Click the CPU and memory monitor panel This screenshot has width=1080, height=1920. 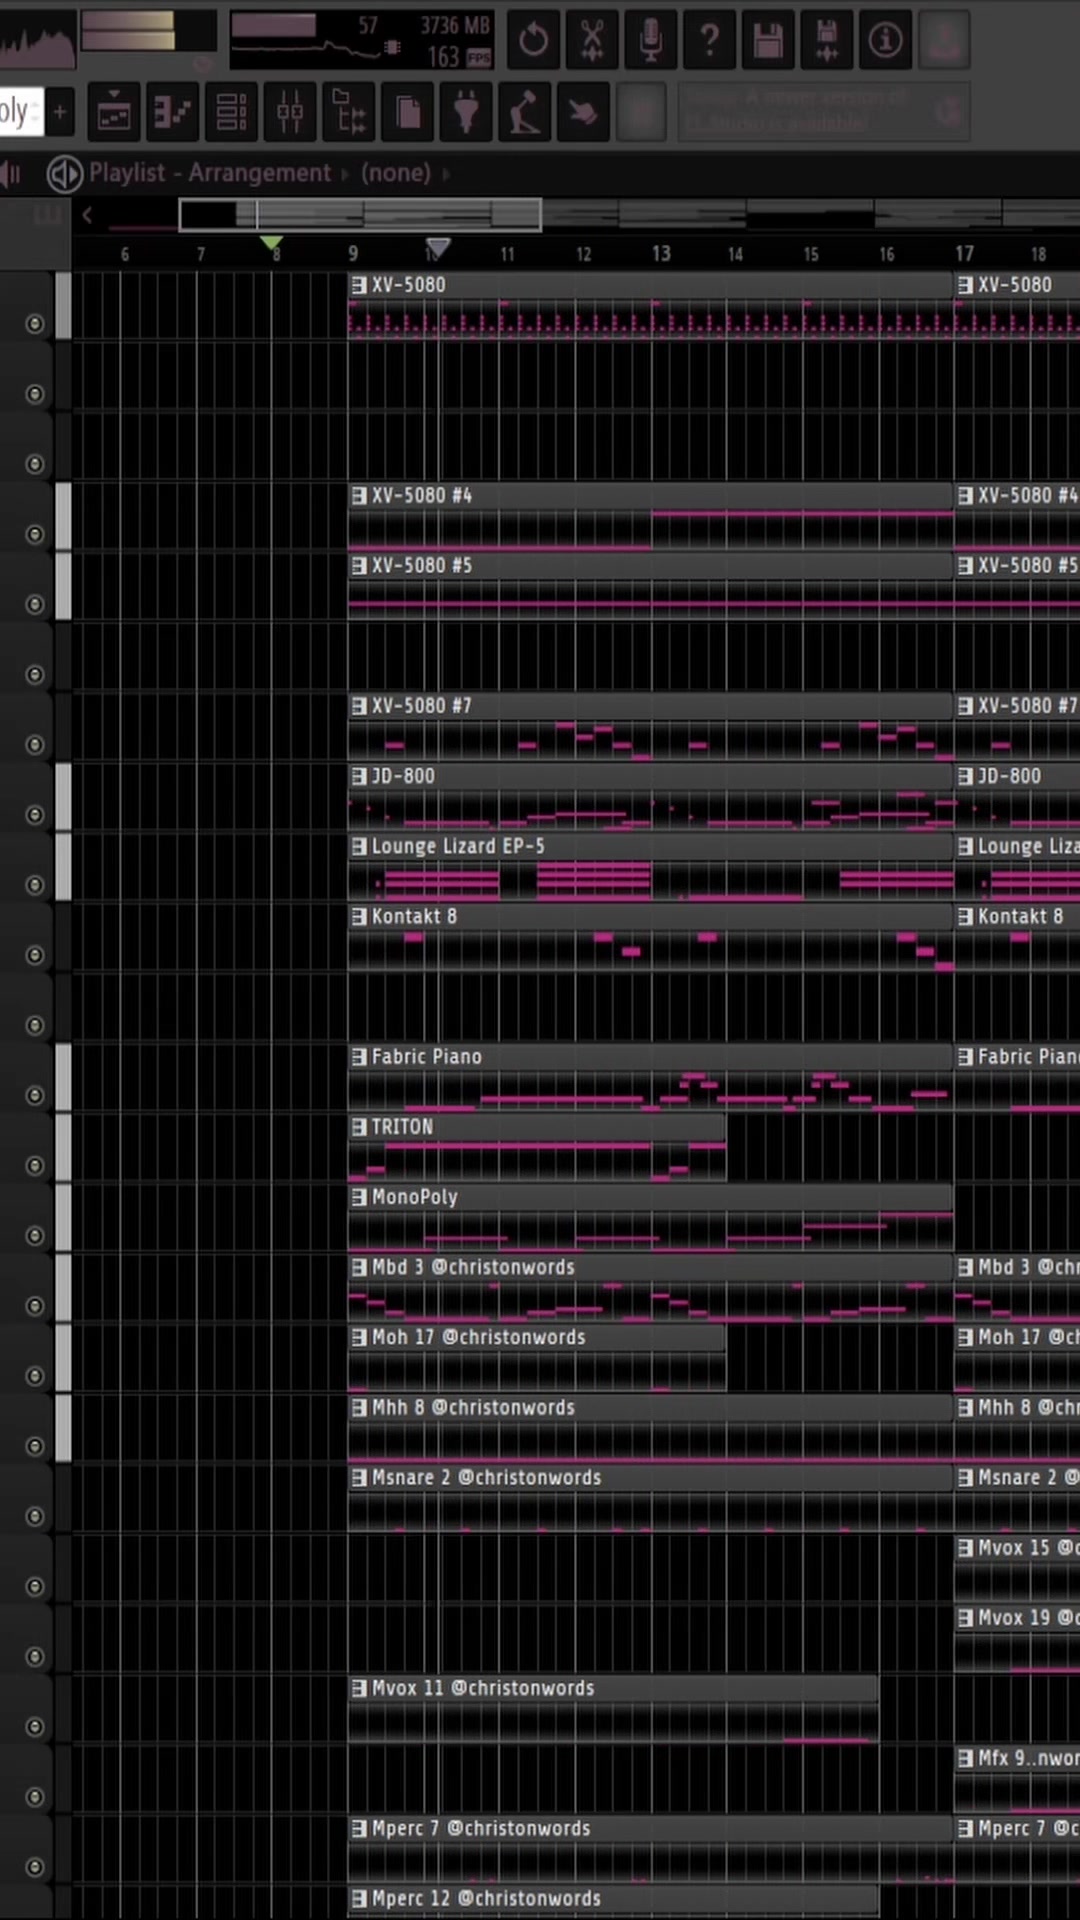point(362,40)
